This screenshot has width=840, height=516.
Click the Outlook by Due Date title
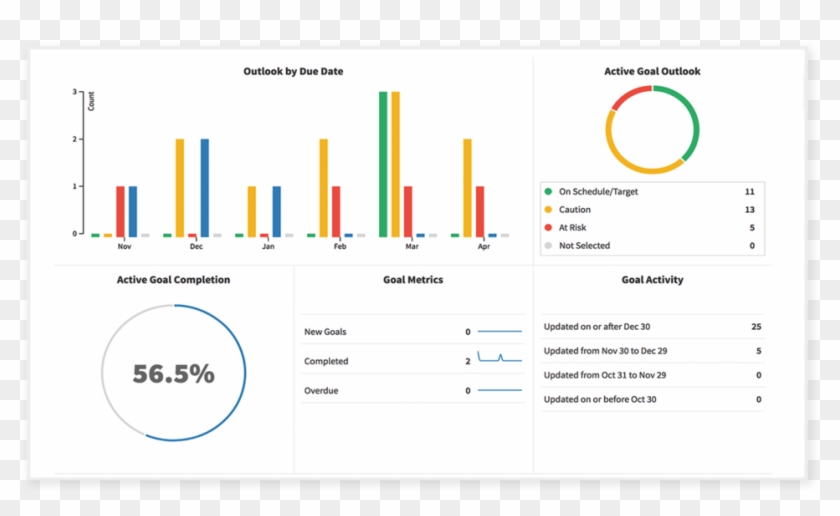(293, 72)
